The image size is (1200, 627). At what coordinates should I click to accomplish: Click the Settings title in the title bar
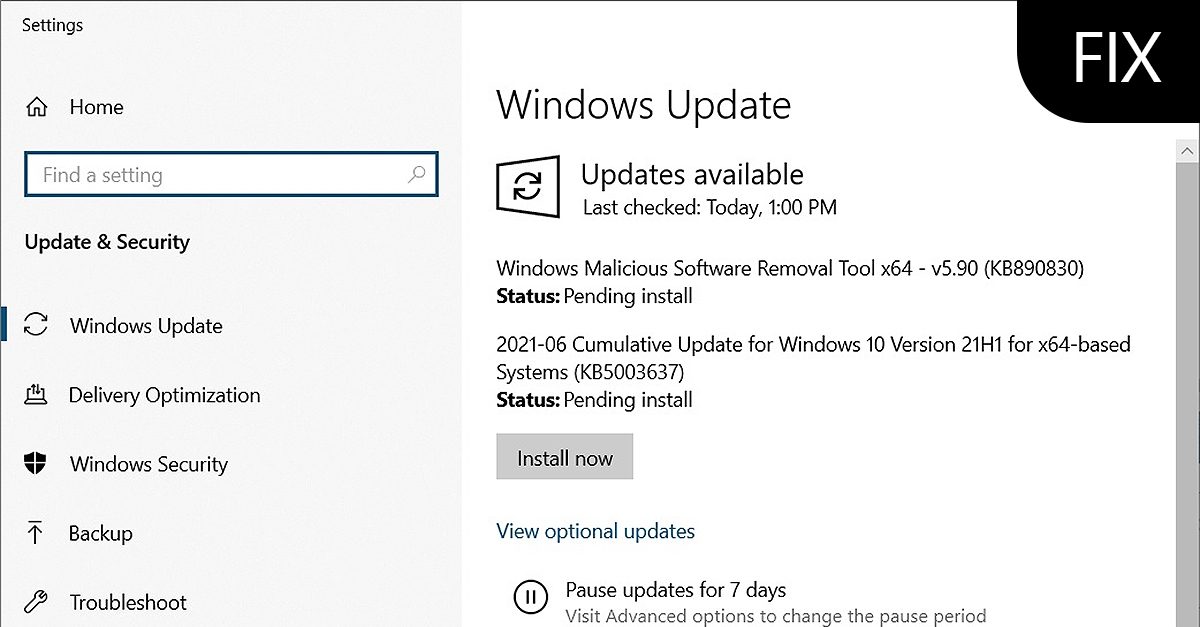pyautogui.click(x=51, y=24)
